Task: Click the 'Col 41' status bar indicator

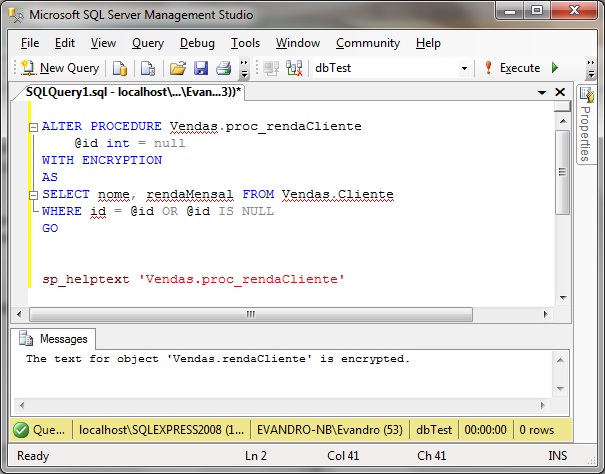Action: pos(343,456)
